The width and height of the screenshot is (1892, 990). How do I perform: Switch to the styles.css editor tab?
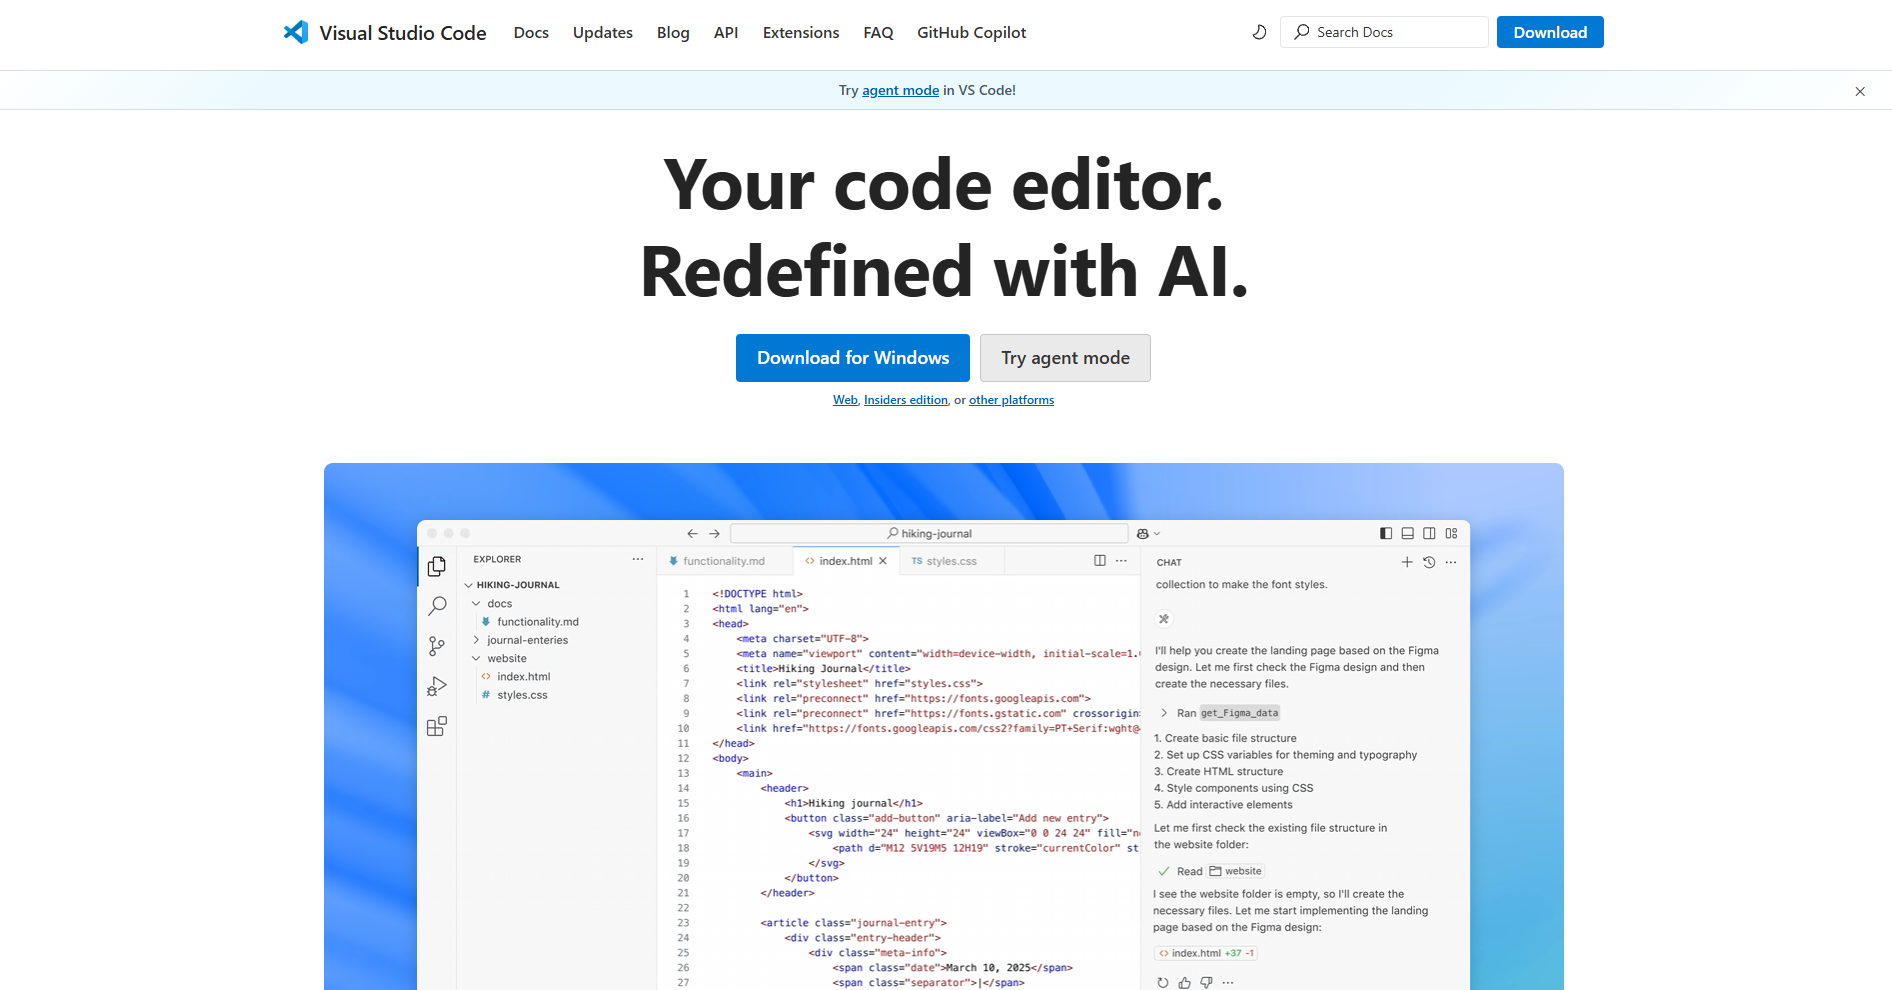pos(951,561)
